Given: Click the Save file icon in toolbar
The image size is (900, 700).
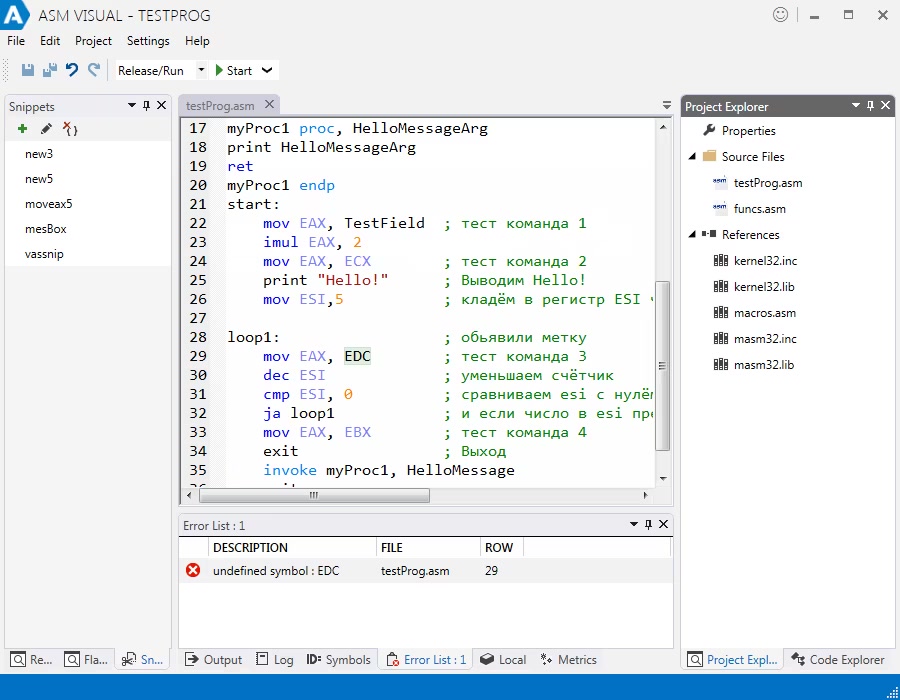Looking at the screenshot, I should pos(28,70).
